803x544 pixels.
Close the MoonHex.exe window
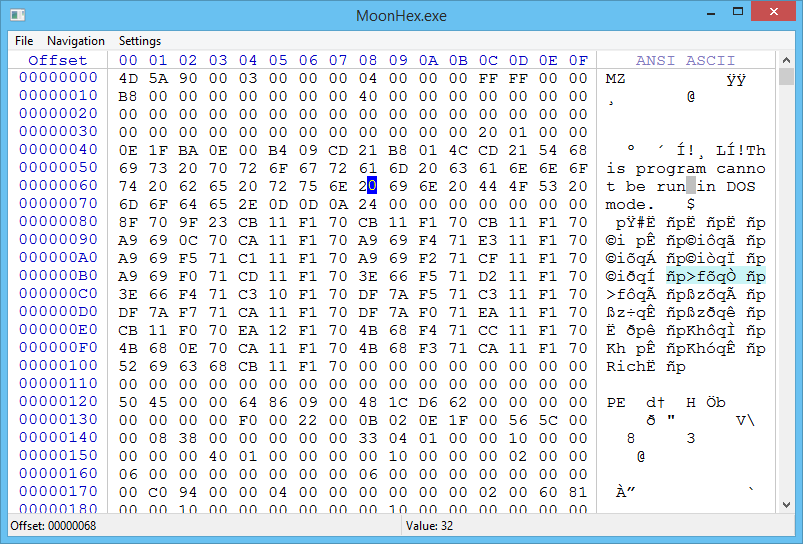coord(774,11)
